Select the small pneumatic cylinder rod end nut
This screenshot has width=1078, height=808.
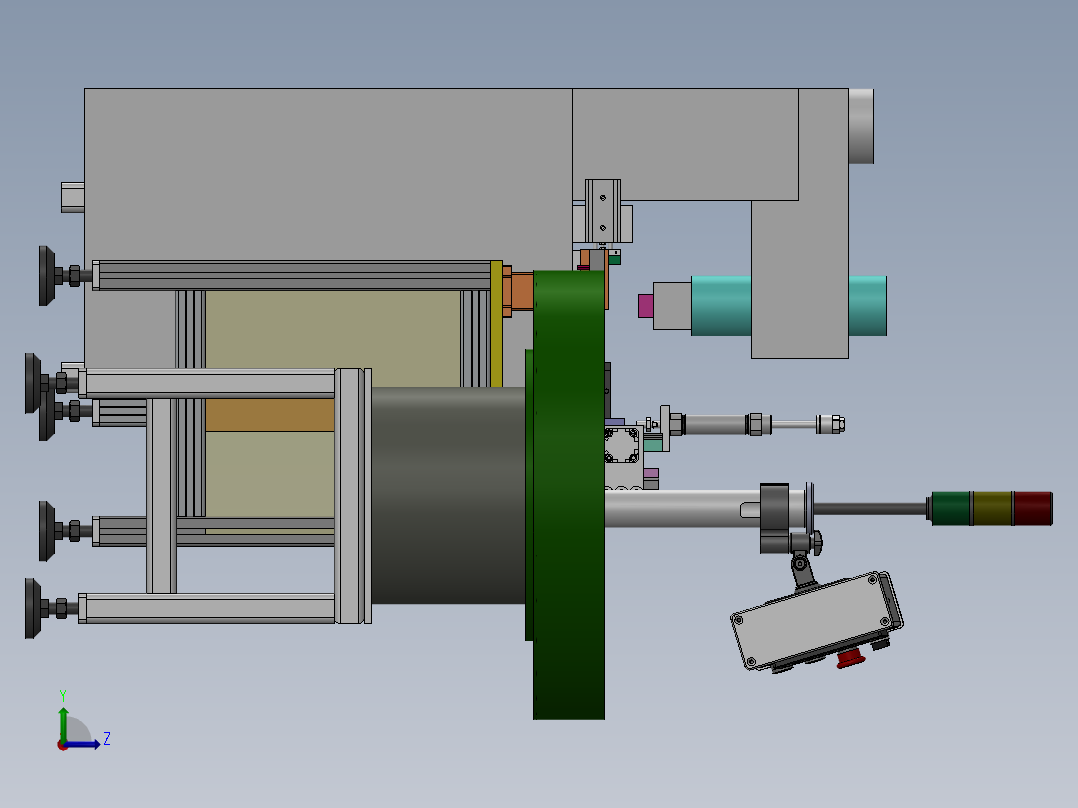coord(836,424)
